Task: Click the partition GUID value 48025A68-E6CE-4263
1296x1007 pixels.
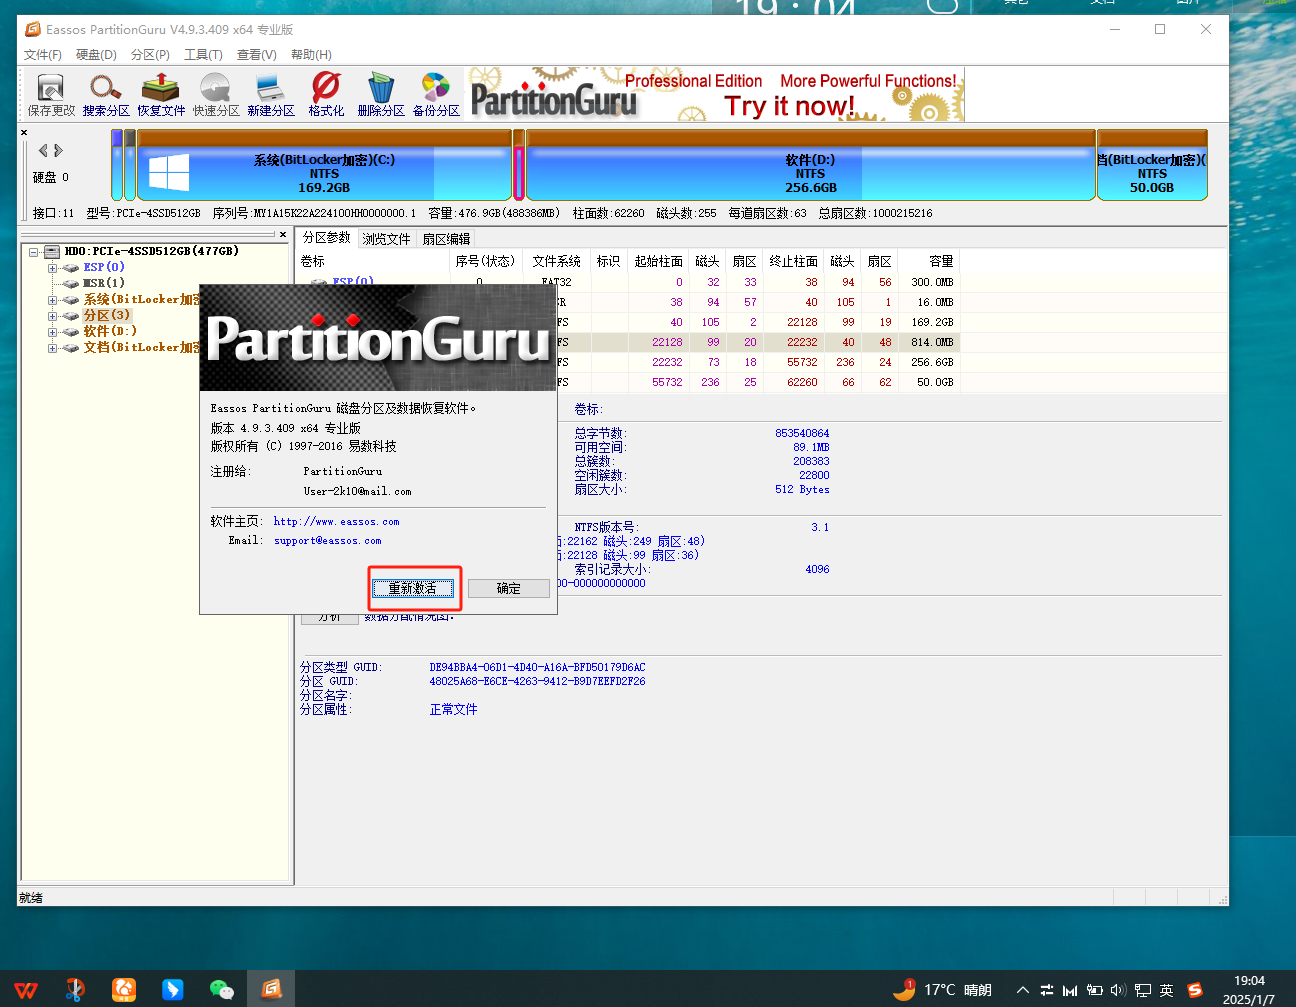Action: [537, 682]
